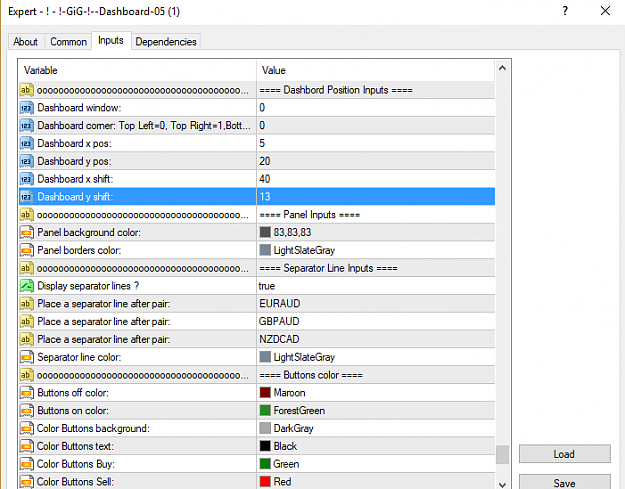Click the boolean icon beside Display separator lines
This screenshot has height=489, width=625.
pyautogui.click(x=26, y=286)
